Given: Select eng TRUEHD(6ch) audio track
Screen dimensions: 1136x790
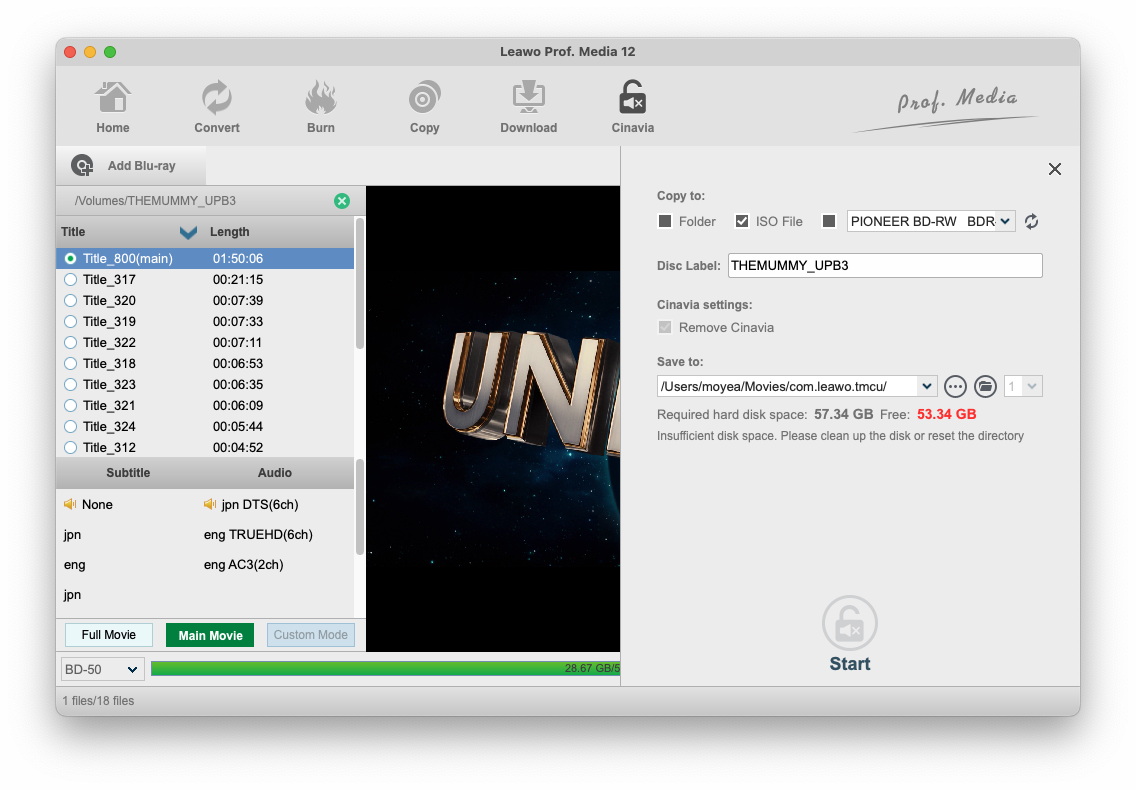Looking at the screenshot, I should (258, 535).
